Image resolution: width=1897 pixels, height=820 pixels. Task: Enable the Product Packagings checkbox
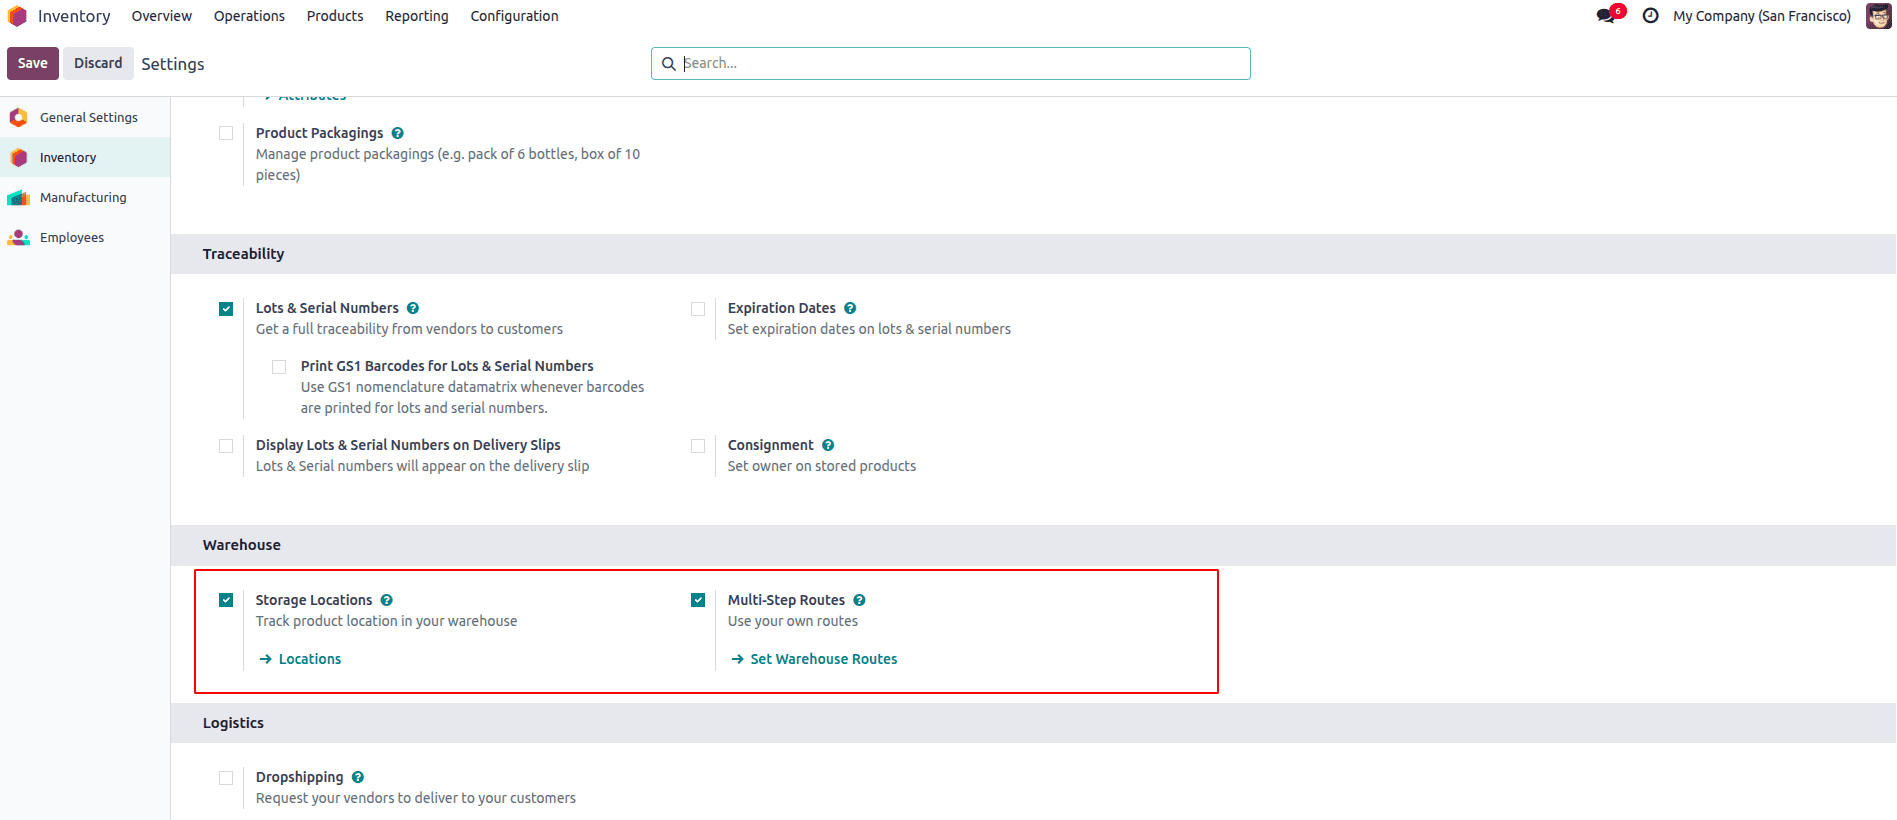click(226, 133)
